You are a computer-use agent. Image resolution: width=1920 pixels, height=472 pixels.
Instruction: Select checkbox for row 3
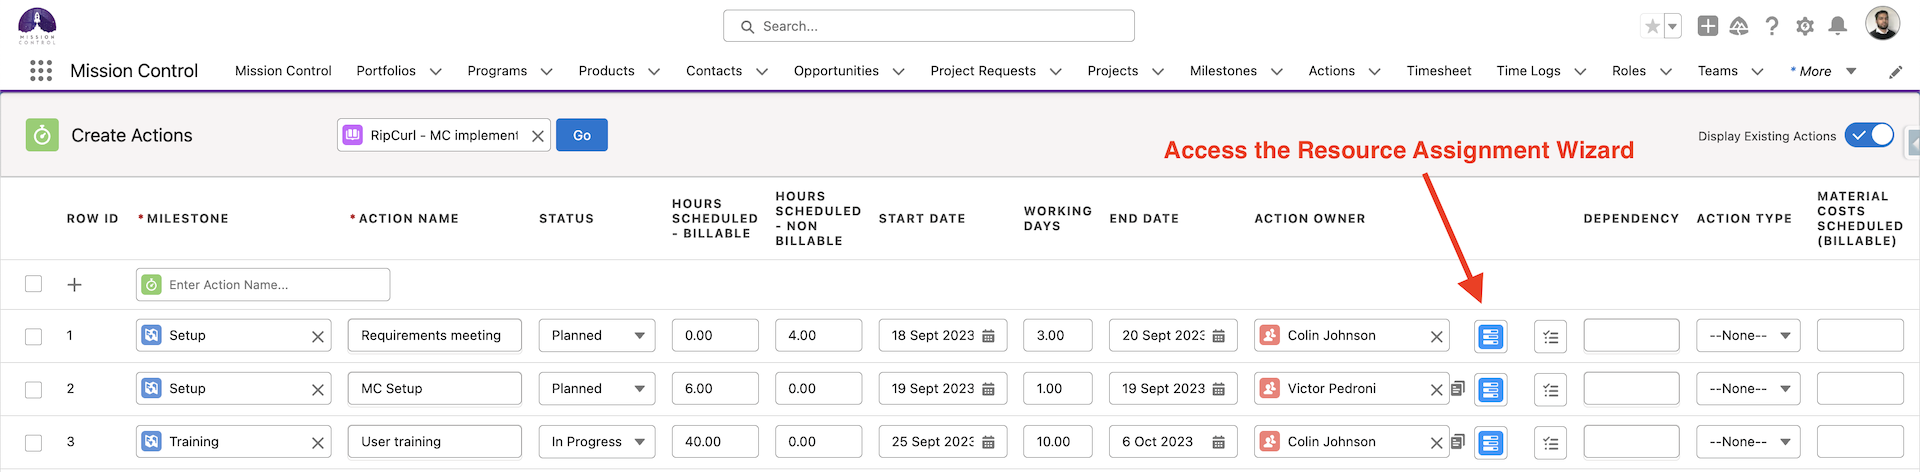click(34, 443)
